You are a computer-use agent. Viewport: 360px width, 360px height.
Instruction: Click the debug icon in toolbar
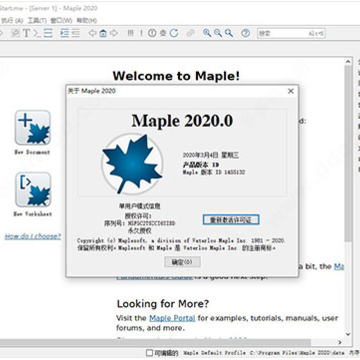[x=163, y=33]
